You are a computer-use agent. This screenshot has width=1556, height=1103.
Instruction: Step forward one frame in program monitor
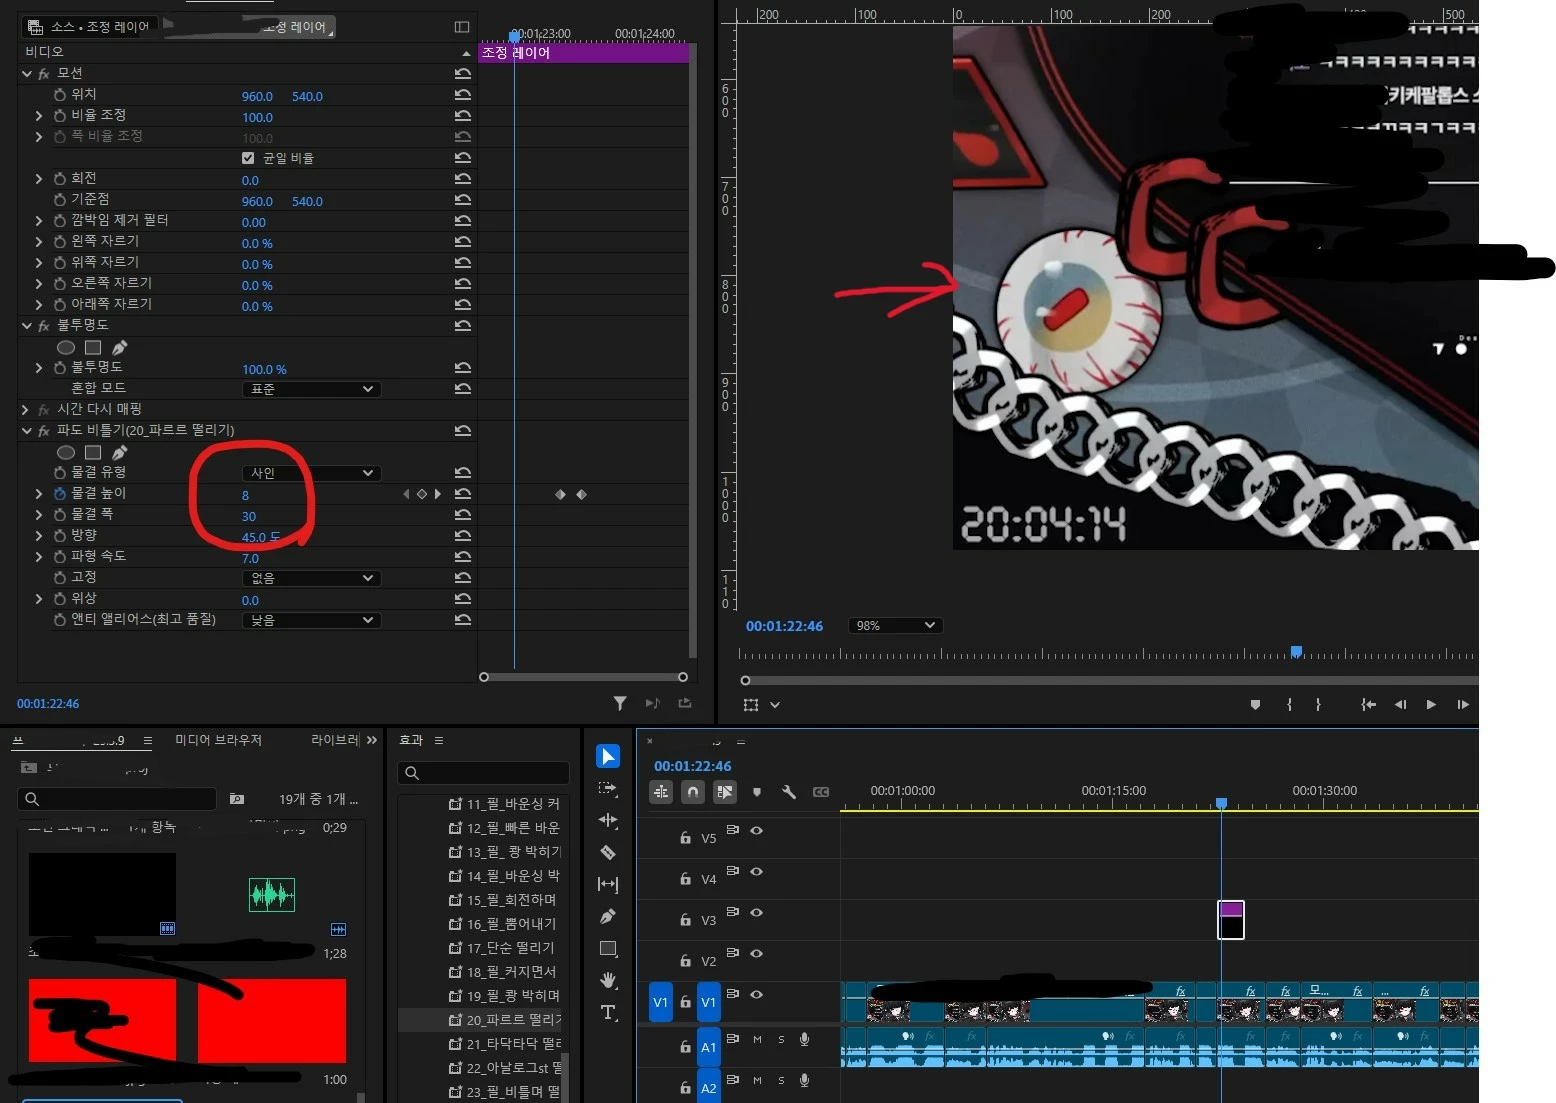[1463, 705]
